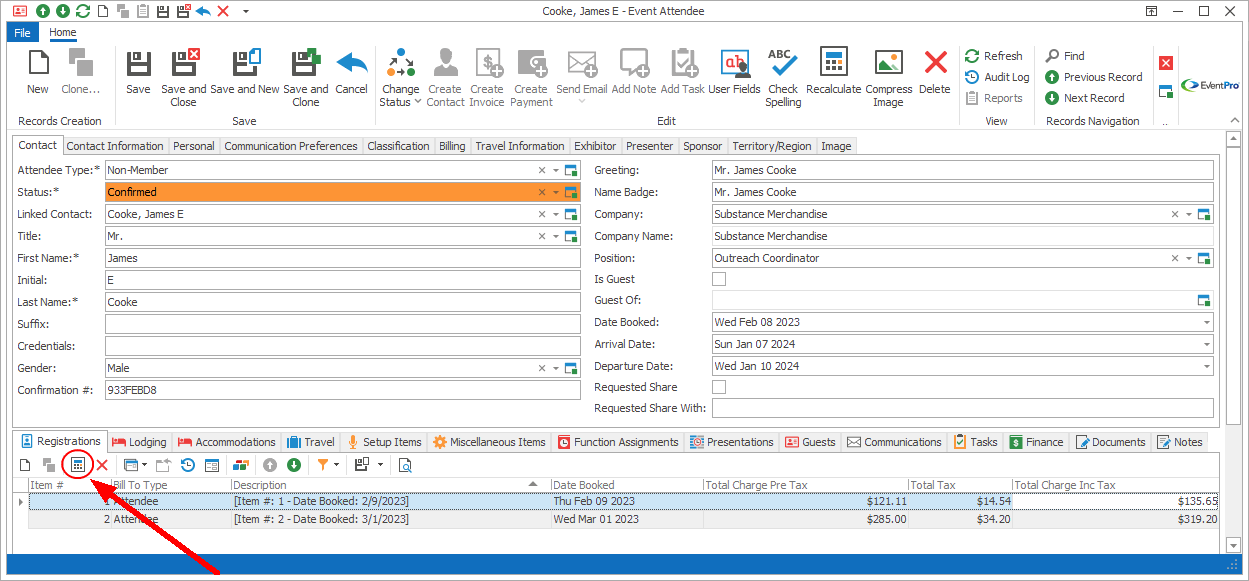This screenshot has height=581, width=1249.
Task: Open the Function Assignments tab
Action: point(618,442)
